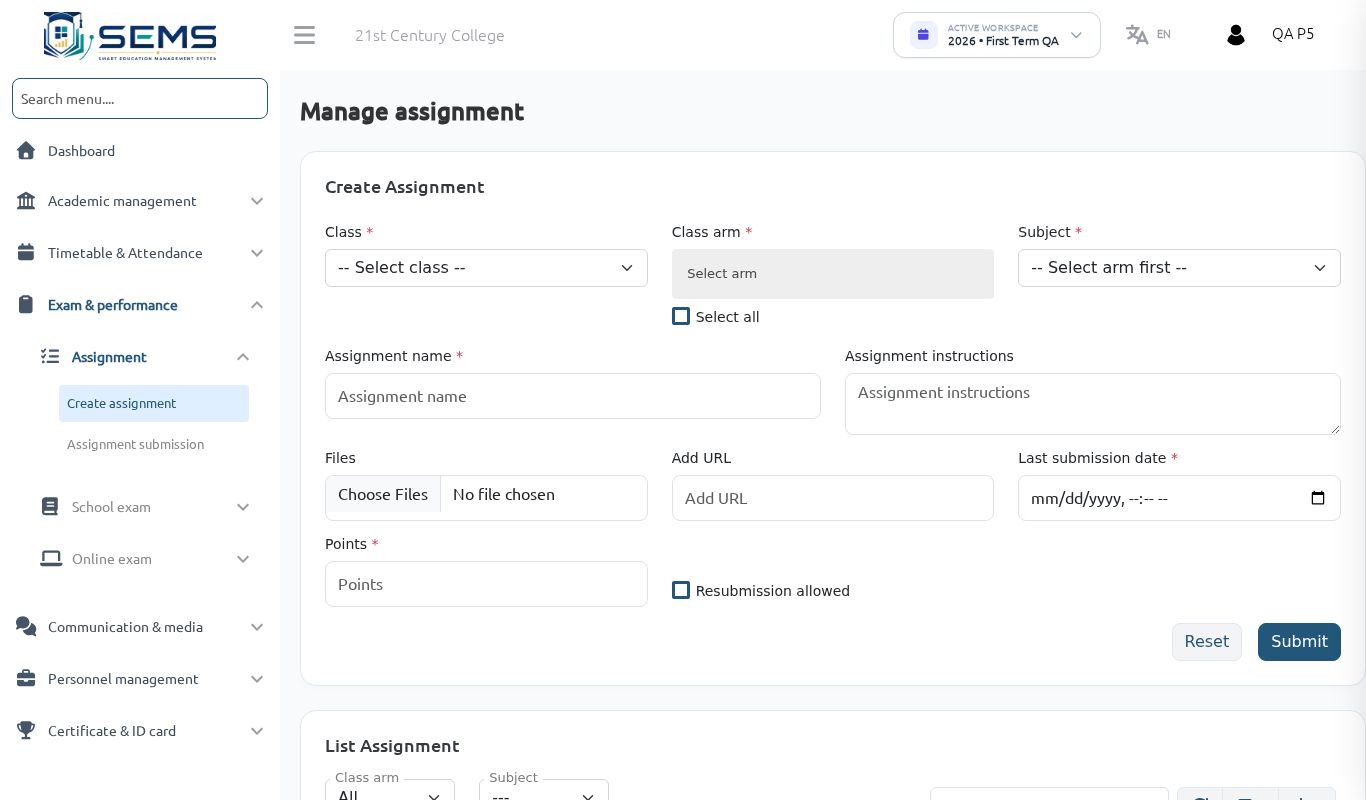The image size is (1366, 800).
Task: Click the Last submission date field
Action: [1179, 498]
